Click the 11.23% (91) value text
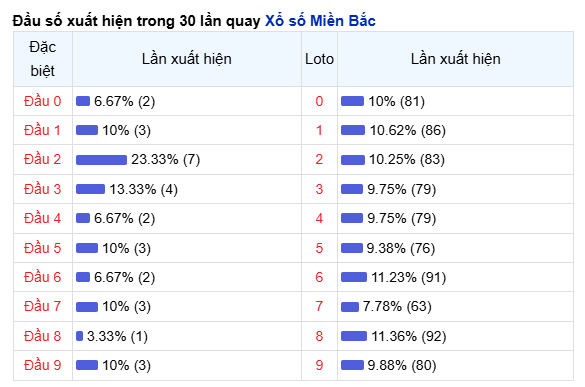 pos(409,278)
